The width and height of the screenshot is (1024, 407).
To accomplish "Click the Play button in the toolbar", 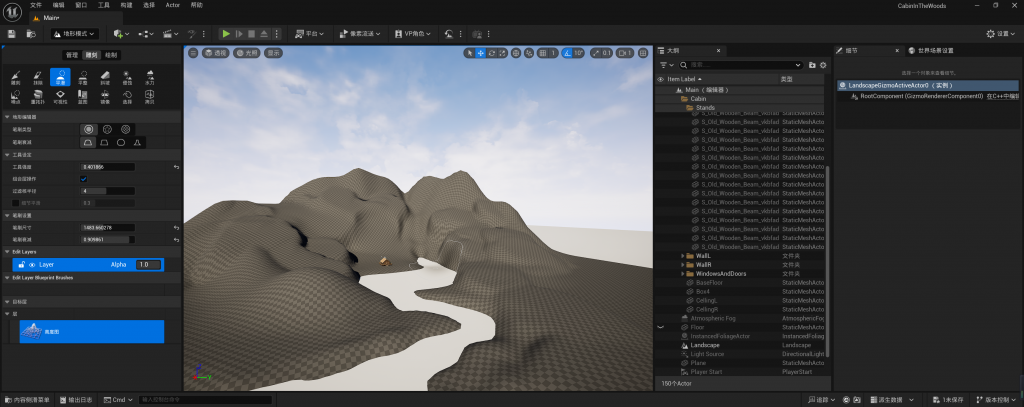I will tap(227, 33).
